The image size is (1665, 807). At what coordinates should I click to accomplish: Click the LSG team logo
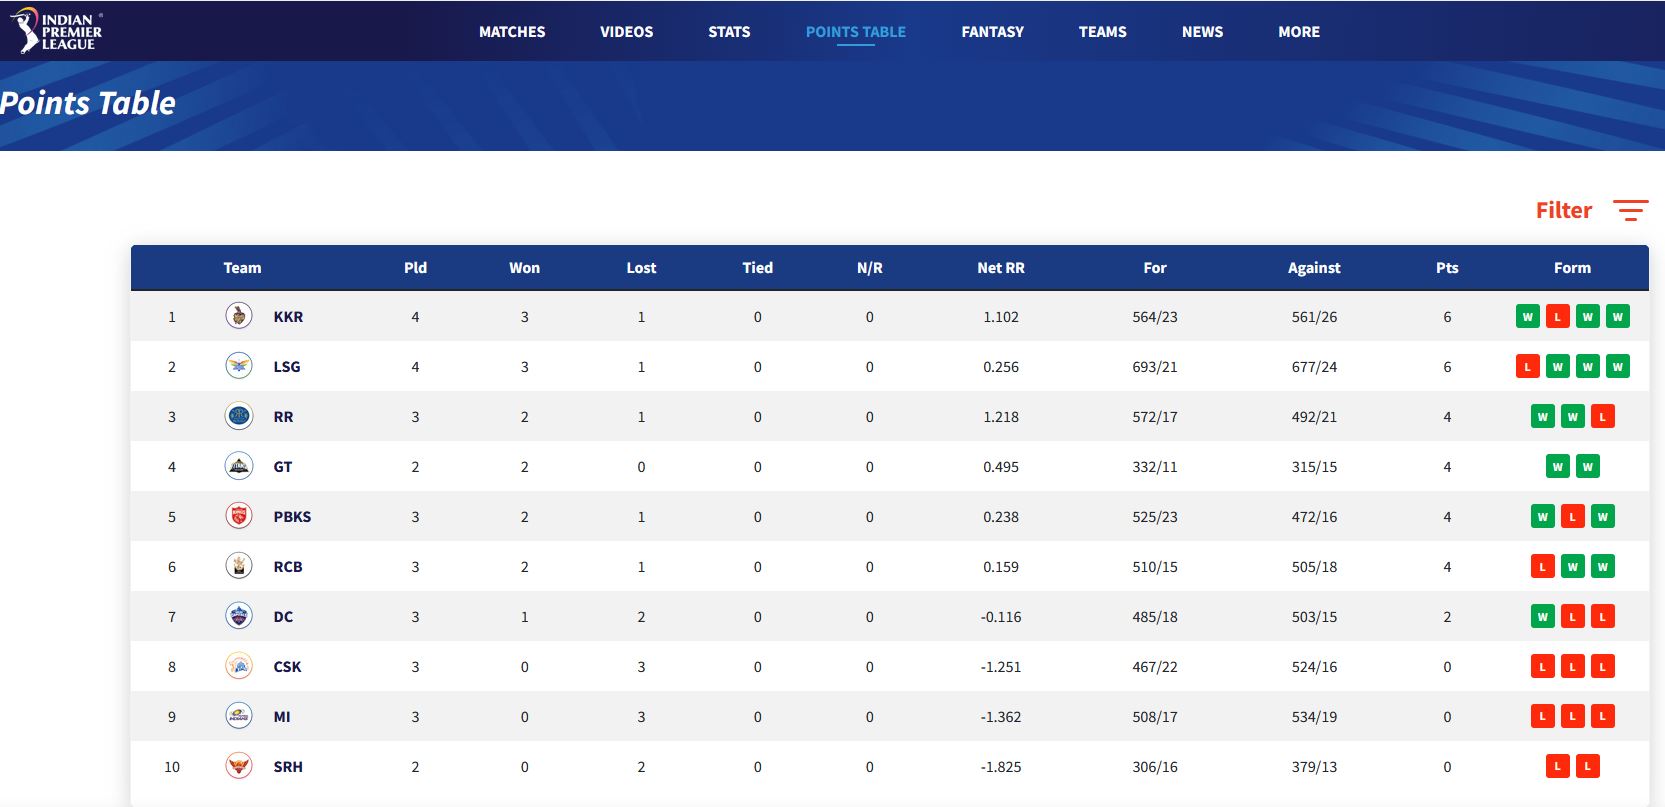[239, 366]
